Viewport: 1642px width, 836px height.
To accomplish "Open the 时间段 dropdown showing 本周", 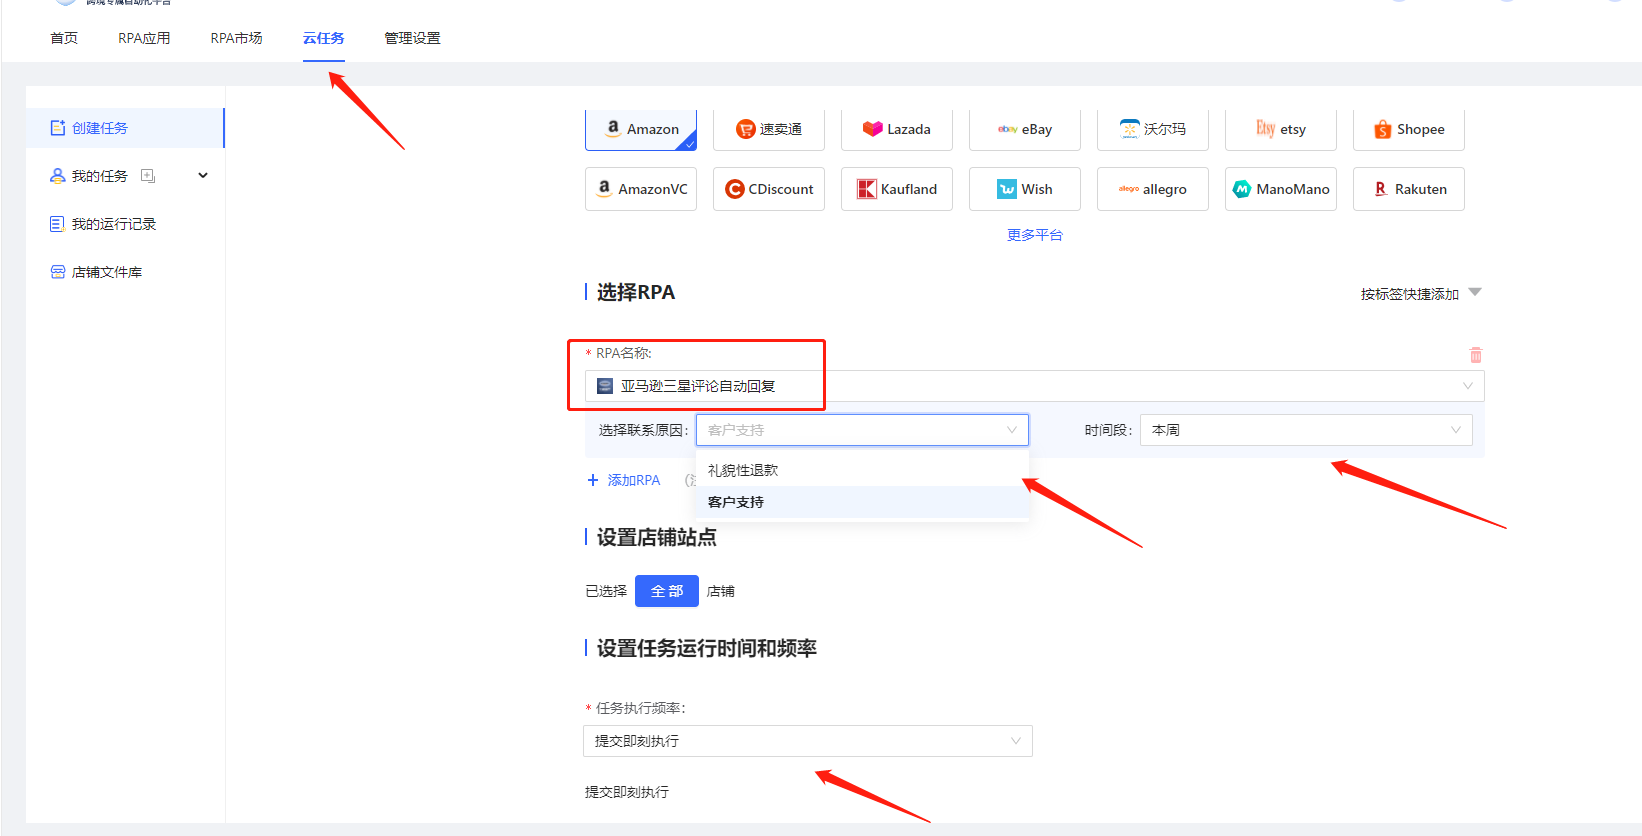I will pos(1306,430).
